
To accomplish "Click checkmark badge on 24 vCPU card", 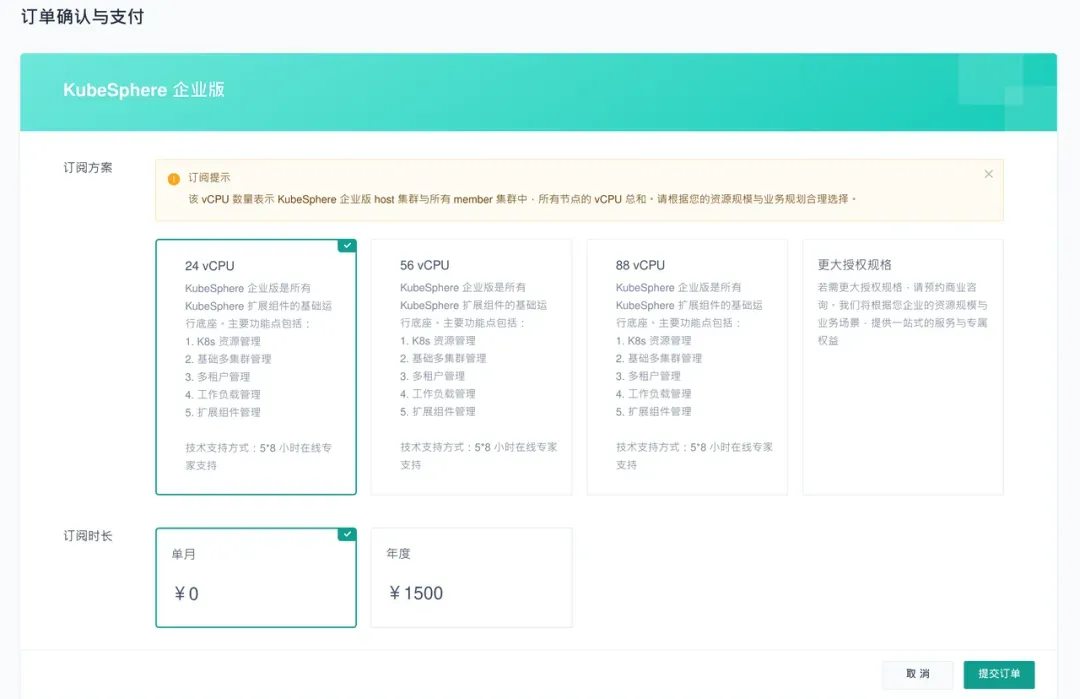I will 347,246.
